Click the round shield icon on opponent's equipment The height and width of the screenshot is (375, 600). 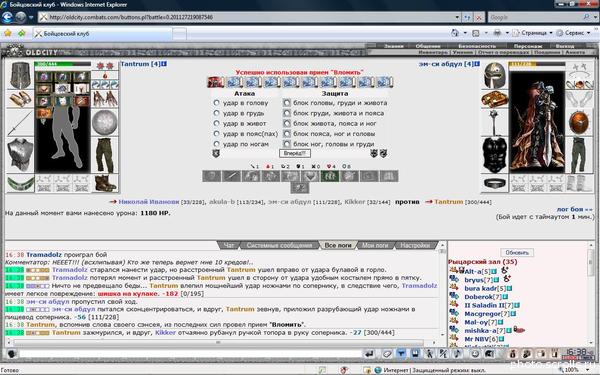(579, 122)
